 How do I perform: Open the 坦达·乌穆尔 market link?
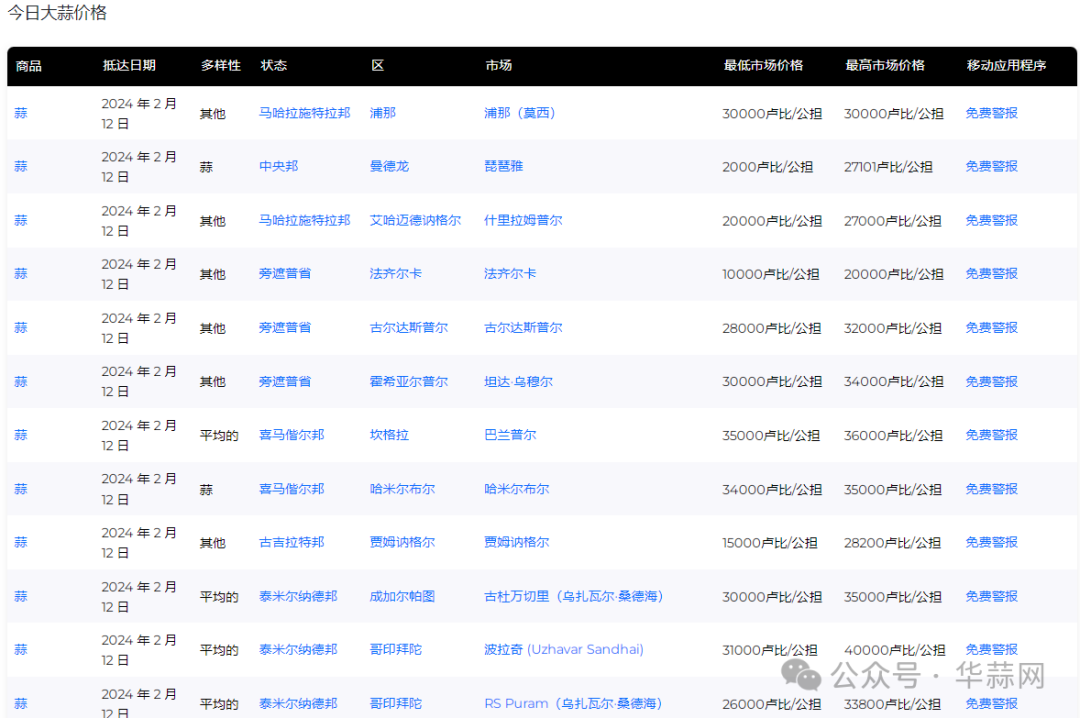pos(518,382)
